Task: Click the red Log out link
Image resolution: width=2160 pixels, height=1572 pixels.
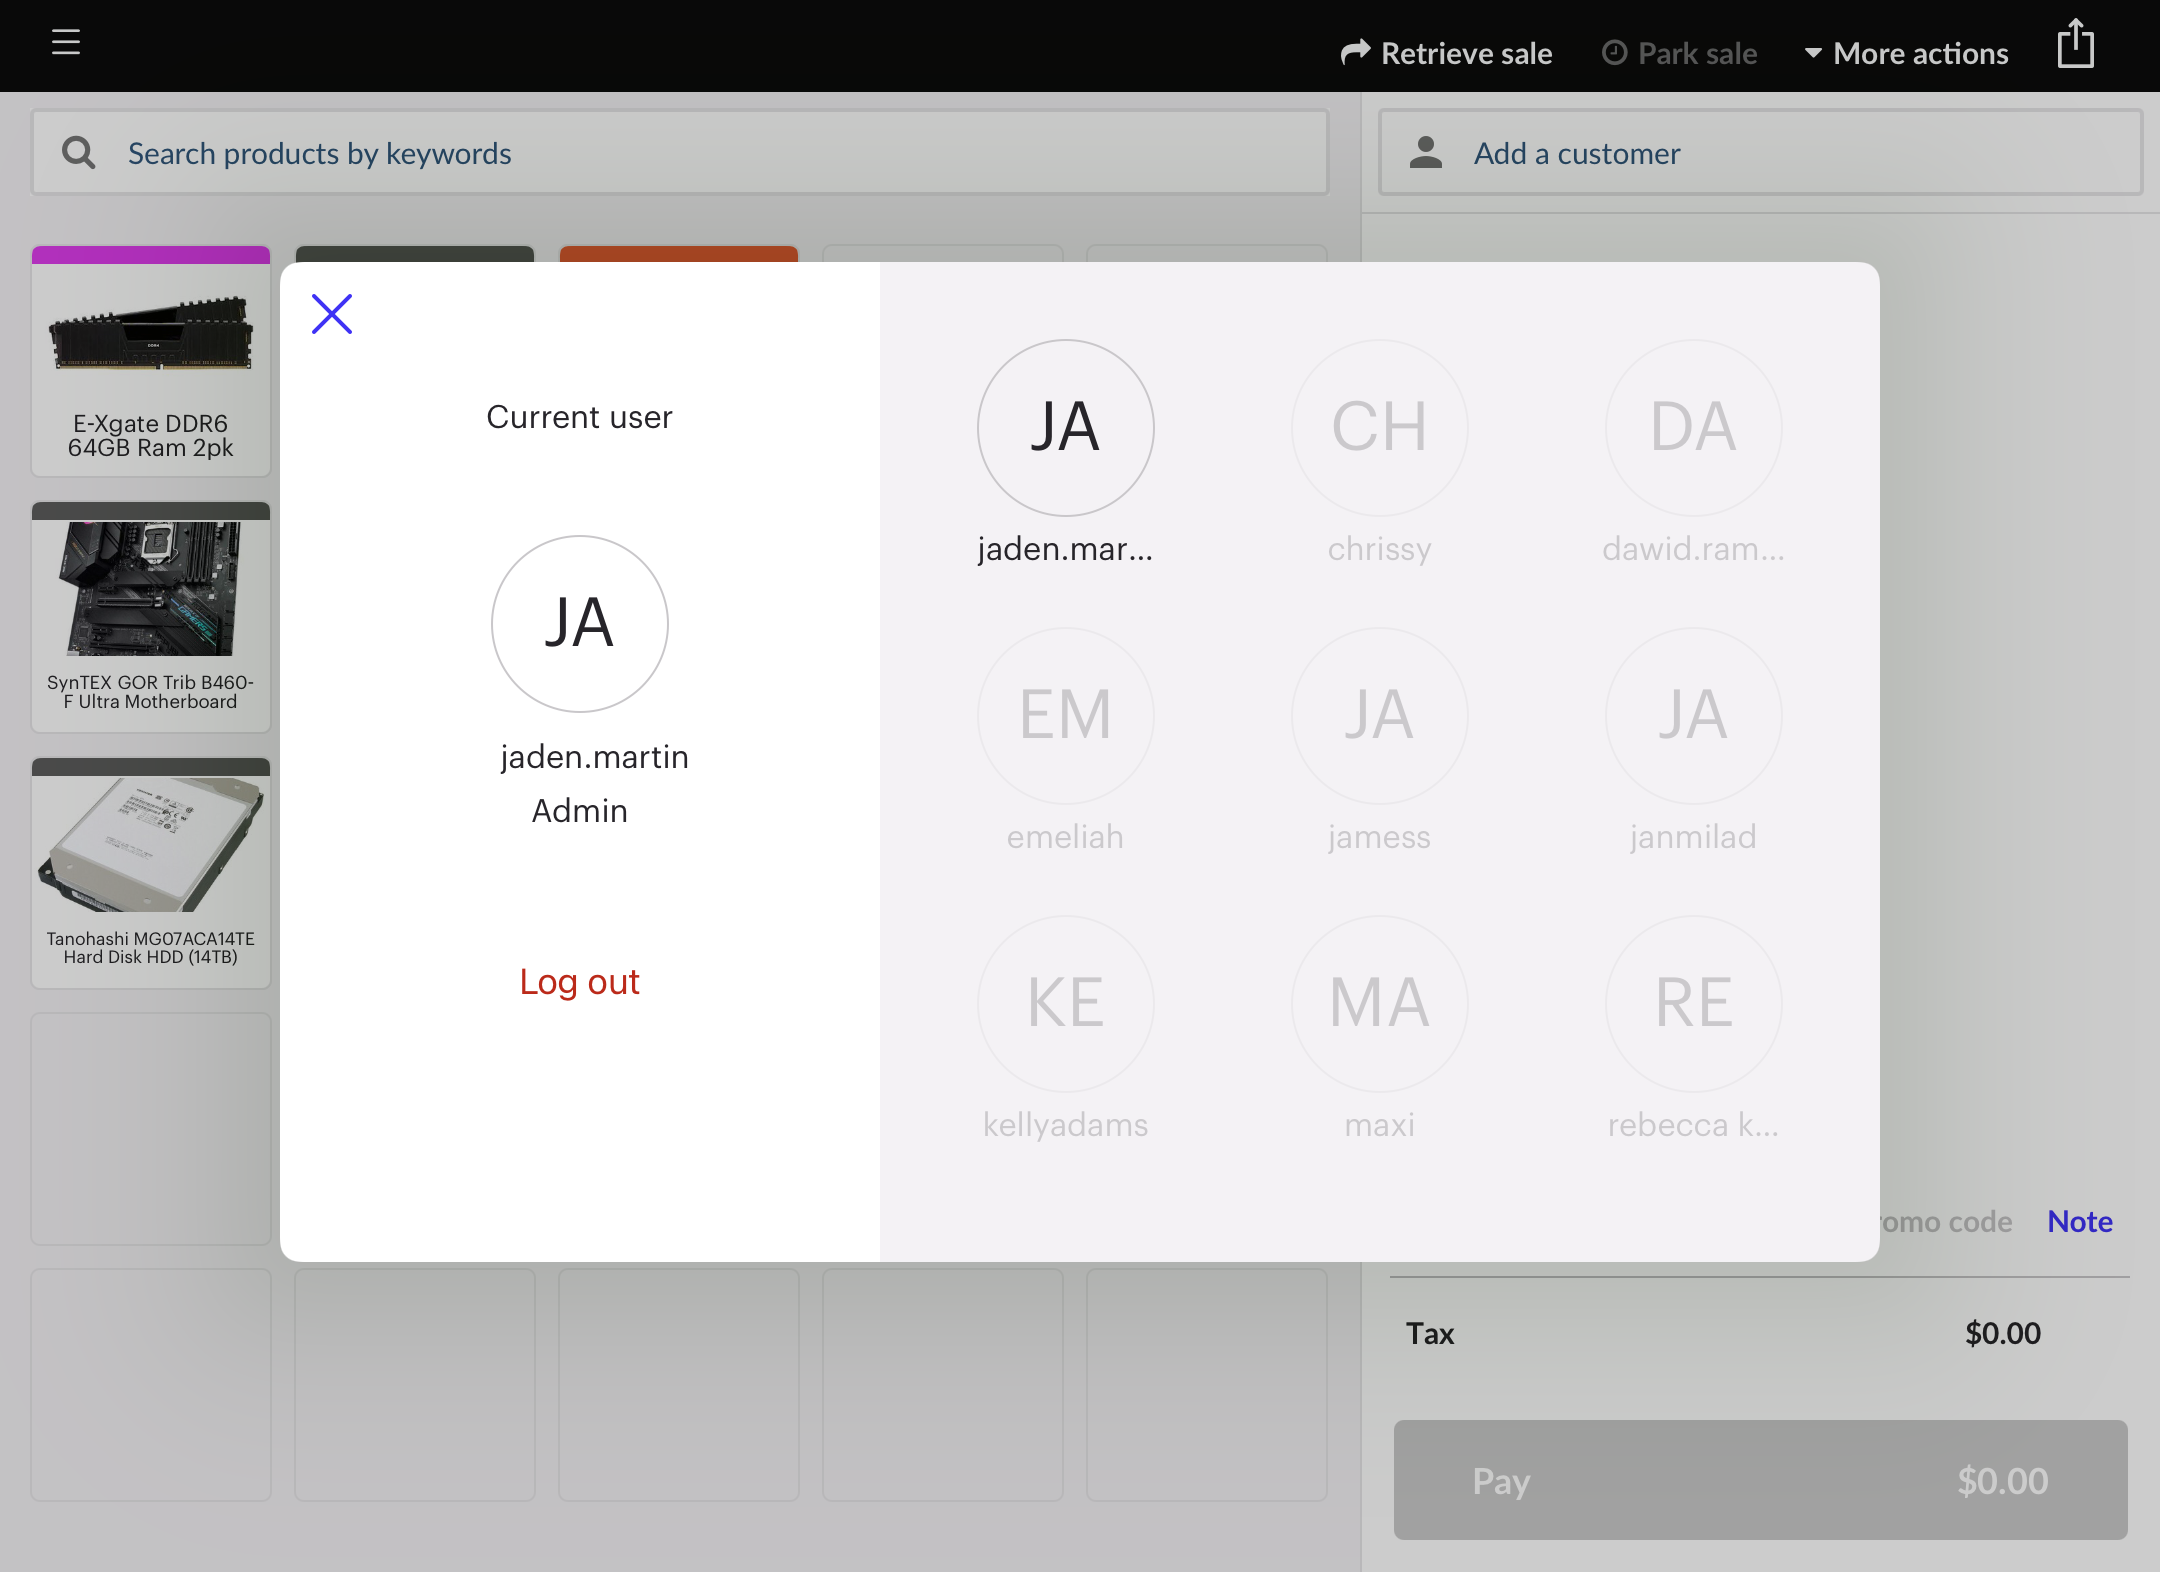Action: coord(579,982)
